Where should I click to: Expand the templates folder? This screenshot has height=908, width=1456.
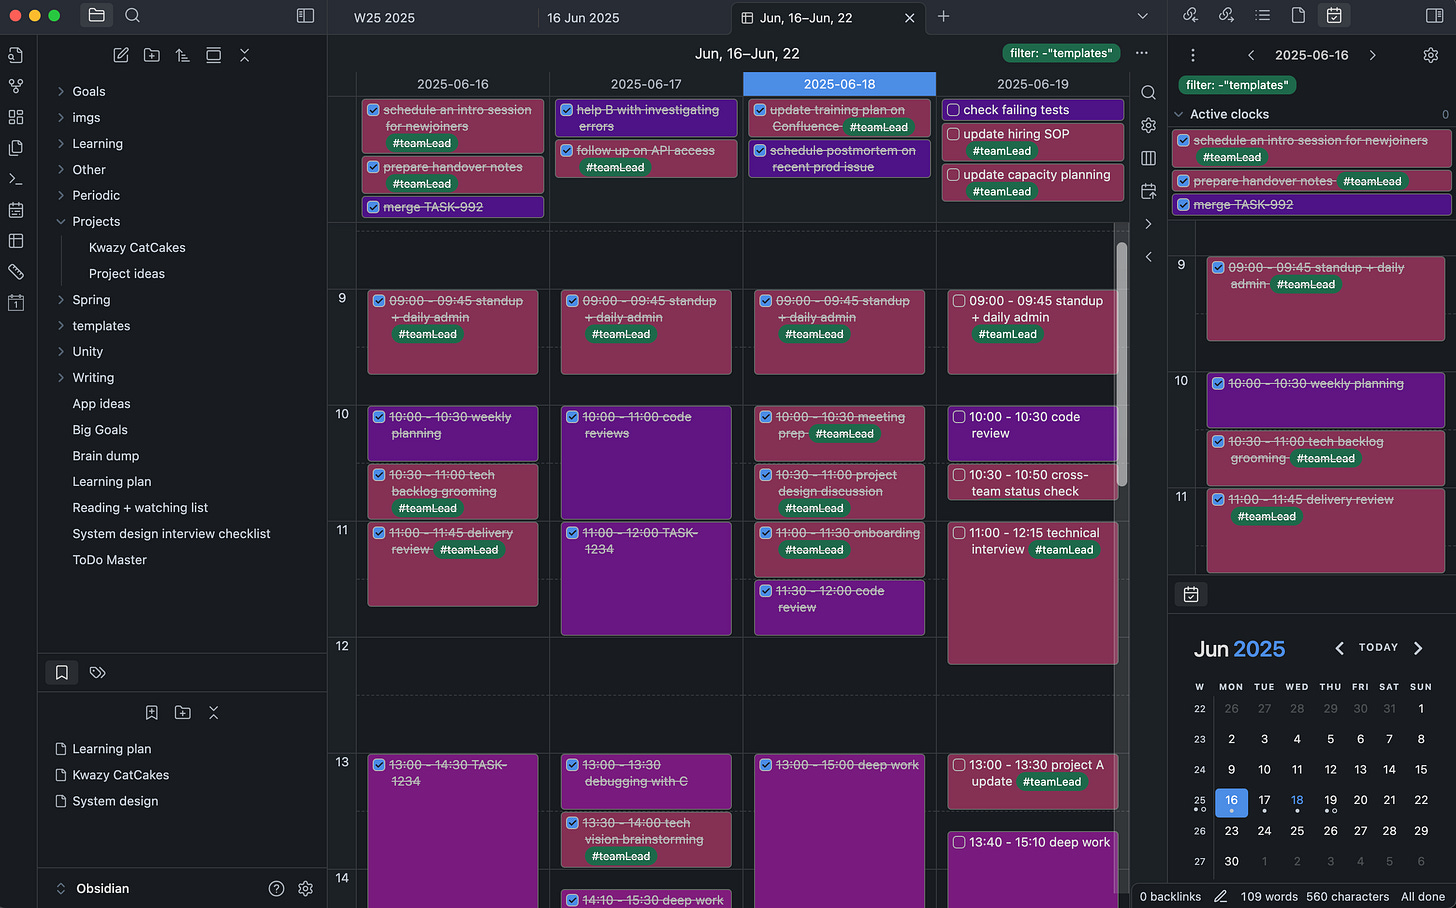pyautogui.click(x=61, y=326)
